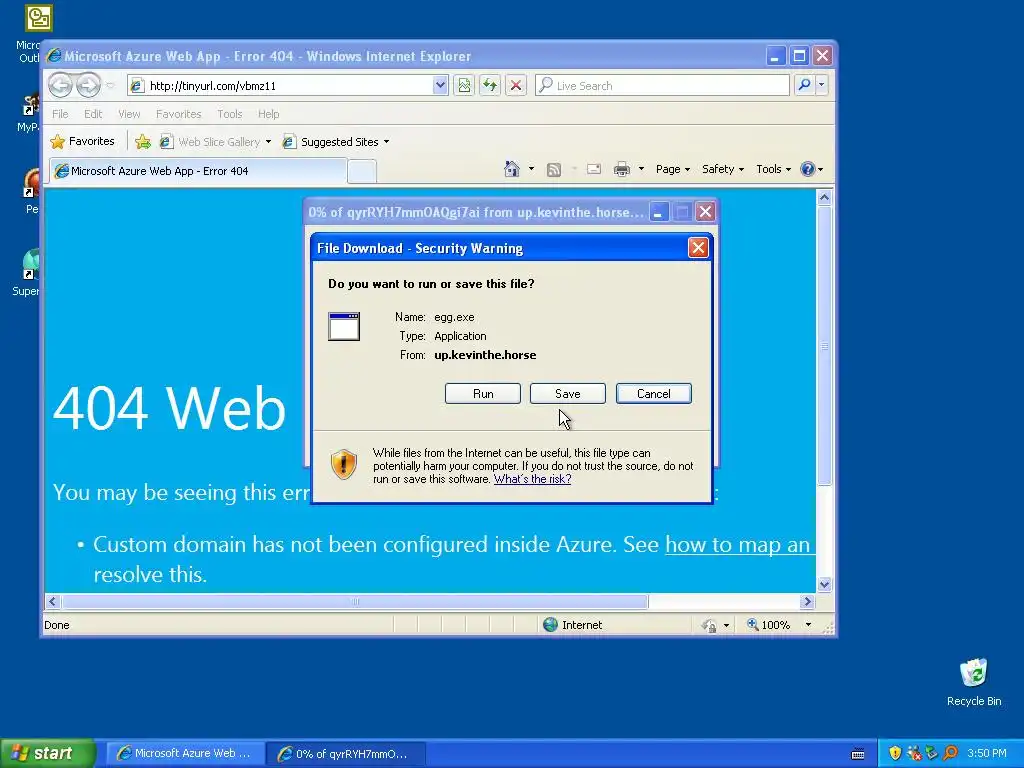
Task: Click Save to download egg.exe
Action: pyautogui.click(x=568, y=394)
